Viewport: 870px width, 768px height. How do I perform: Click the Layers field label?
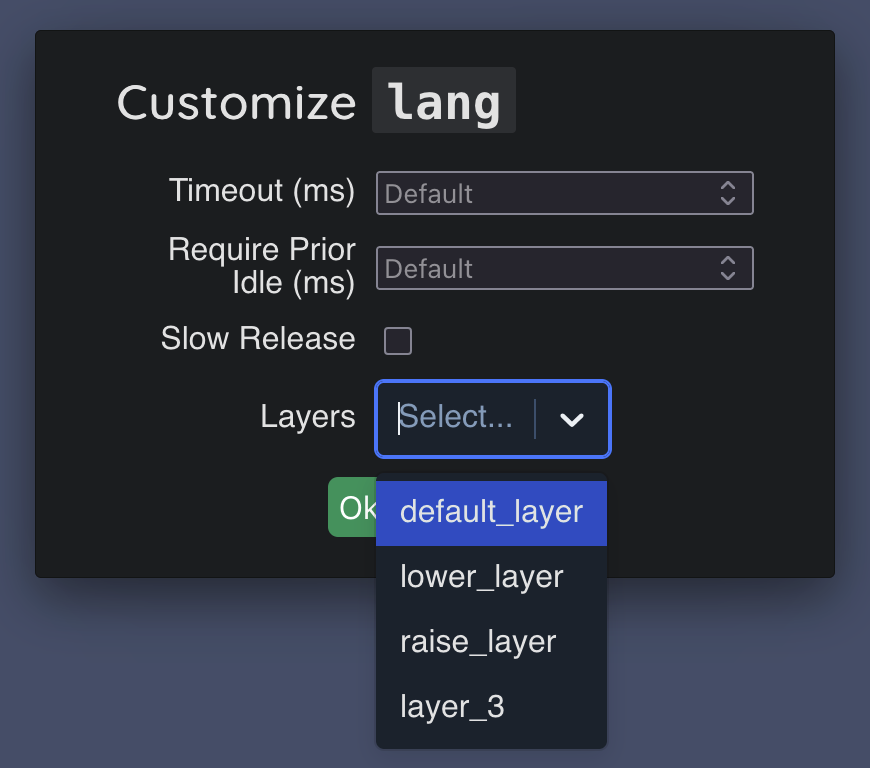tap(308, 417)
